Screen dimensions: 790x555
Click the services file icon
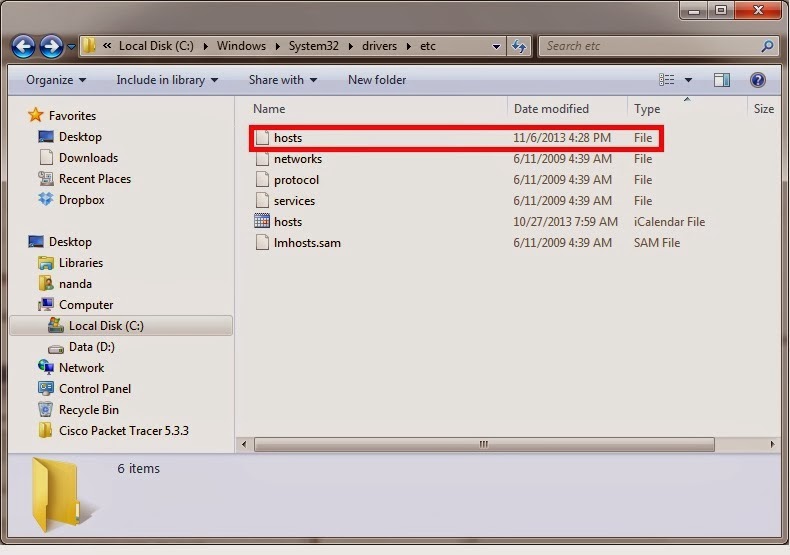click(262, 201)
